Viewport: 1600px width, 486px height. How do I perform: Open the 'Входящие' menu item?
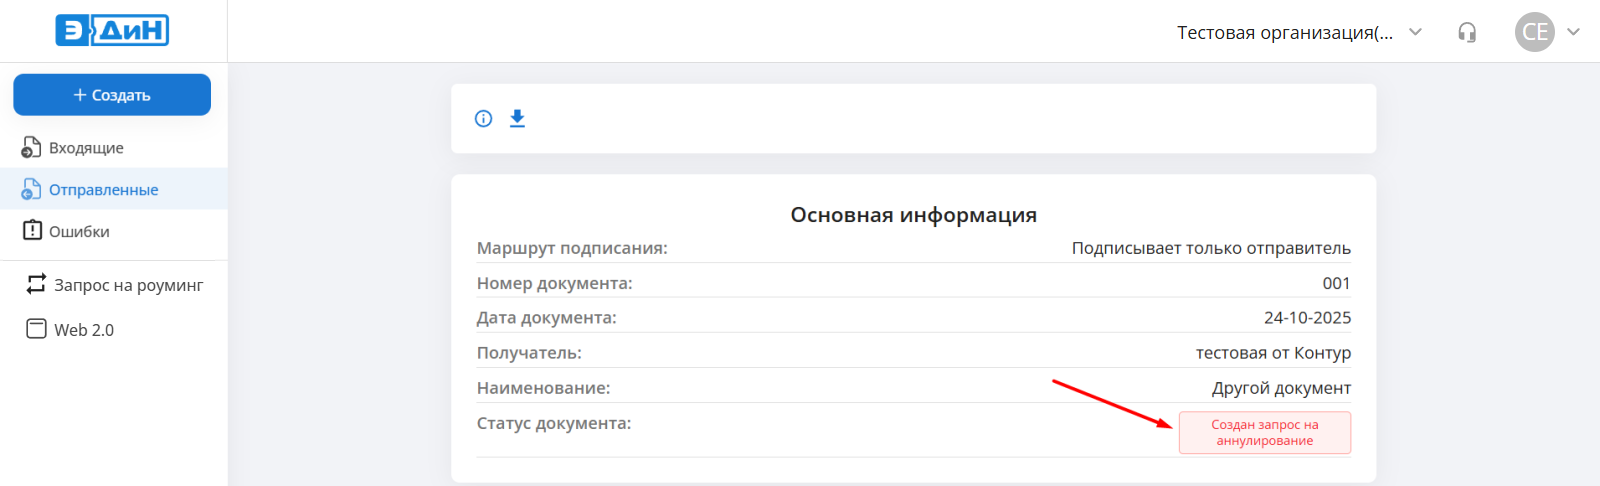87,148
